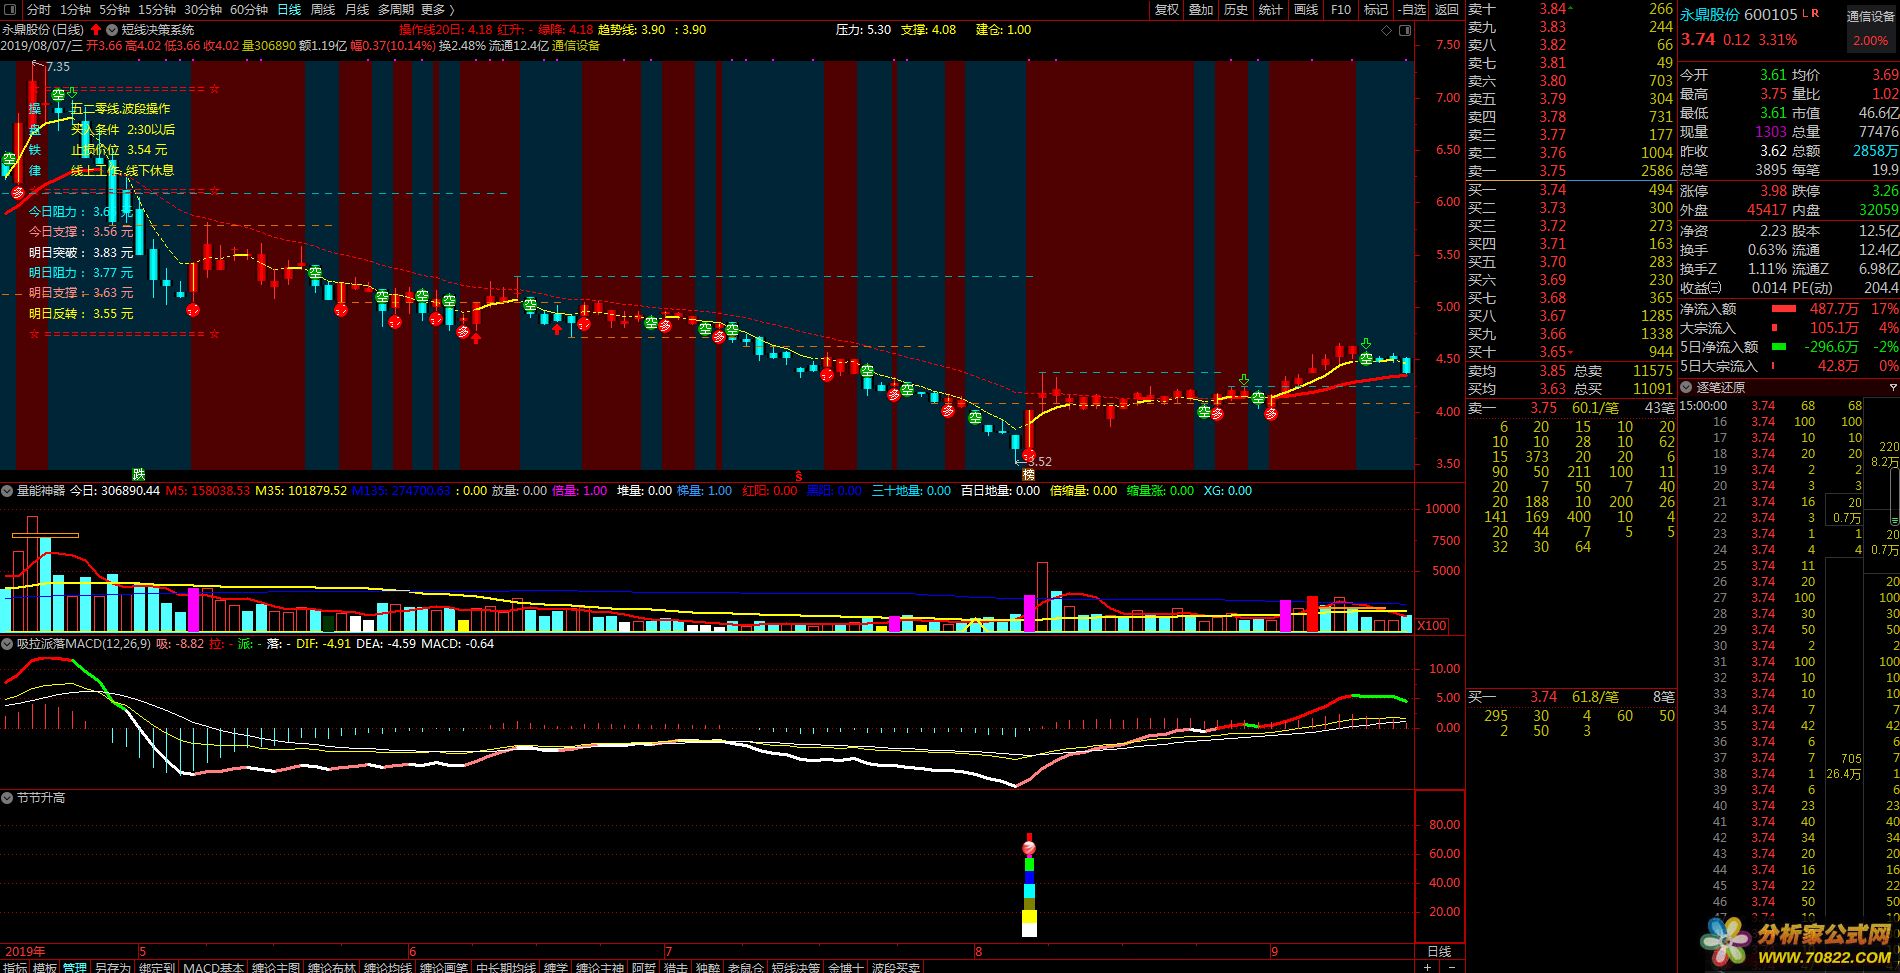Viewport: 1900px width, 973px height.
Task: Expand the 更多 period options
Action: 438,9
